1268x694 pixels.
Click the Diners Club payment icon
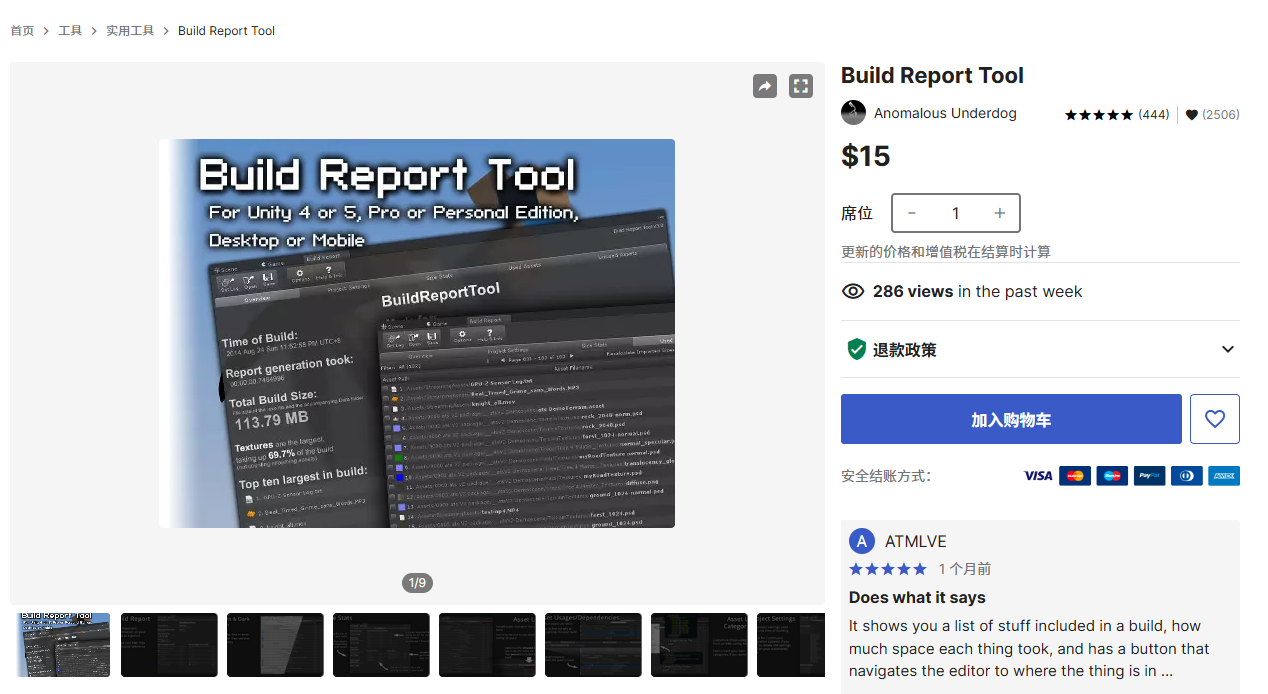coord(1187,476)
